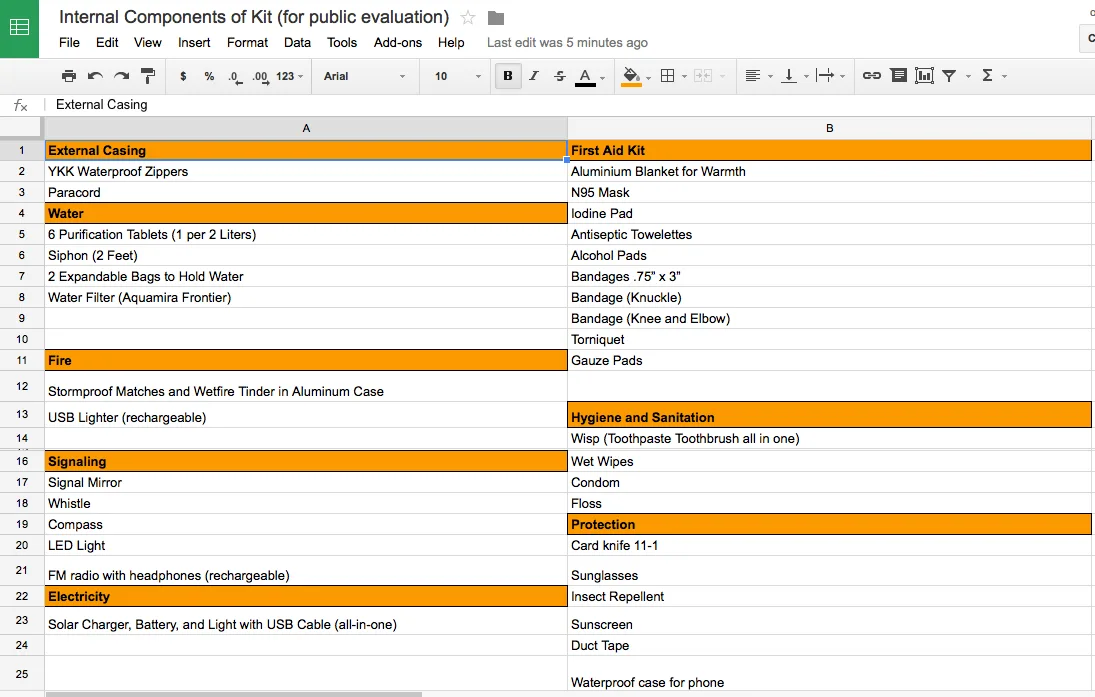The image size is (1095, 697).
Task: Select the Protection header cell
Action: [x=830, y=524]
